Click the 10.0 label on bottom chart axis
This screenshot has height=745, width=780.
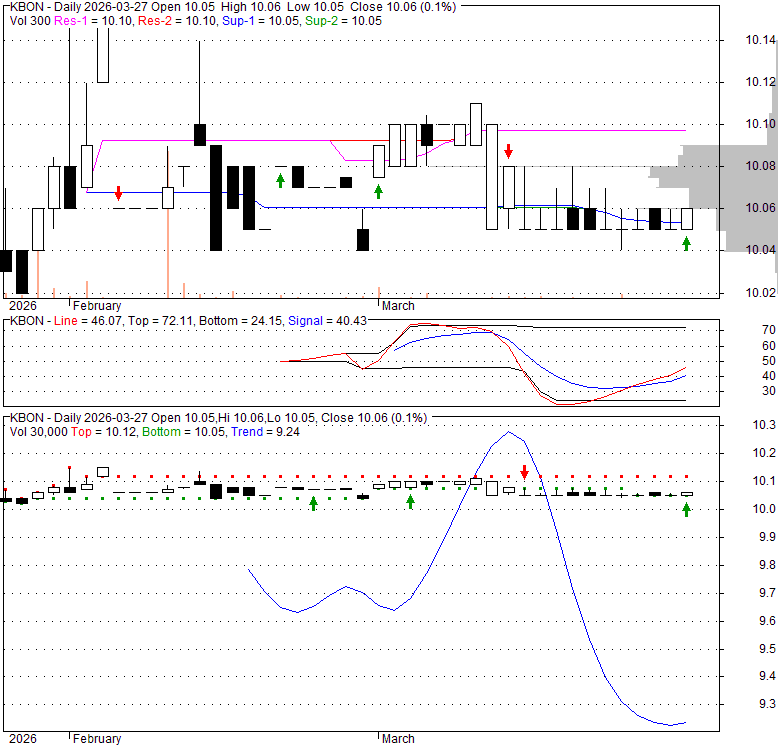(x=764, y=509)
